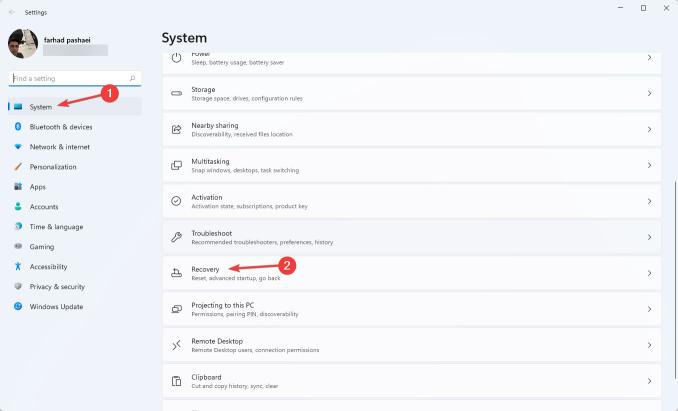This screenshot has height=411, width=678.
Task: Click the farhad pashaei account name
Action: coord(67,40)
